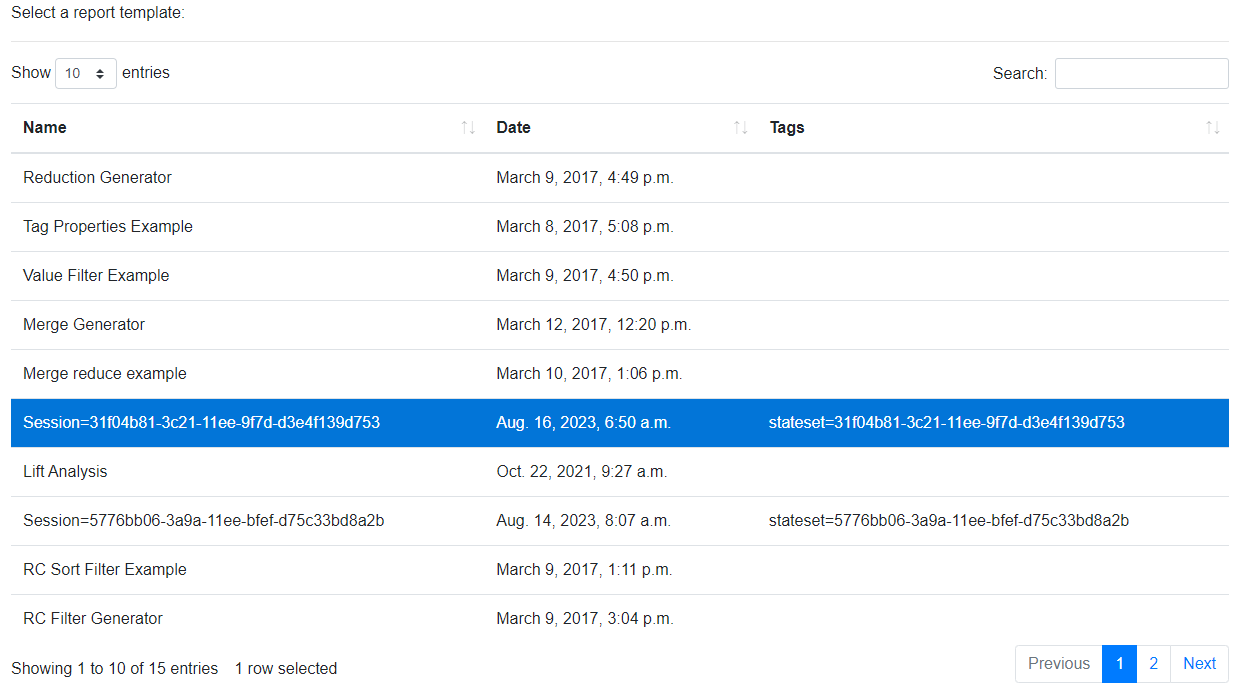Viewport: 1246px width, 696px height.
Task: Click date March 10, 2017, 1:06 p.m.
Action: [589, 374]
